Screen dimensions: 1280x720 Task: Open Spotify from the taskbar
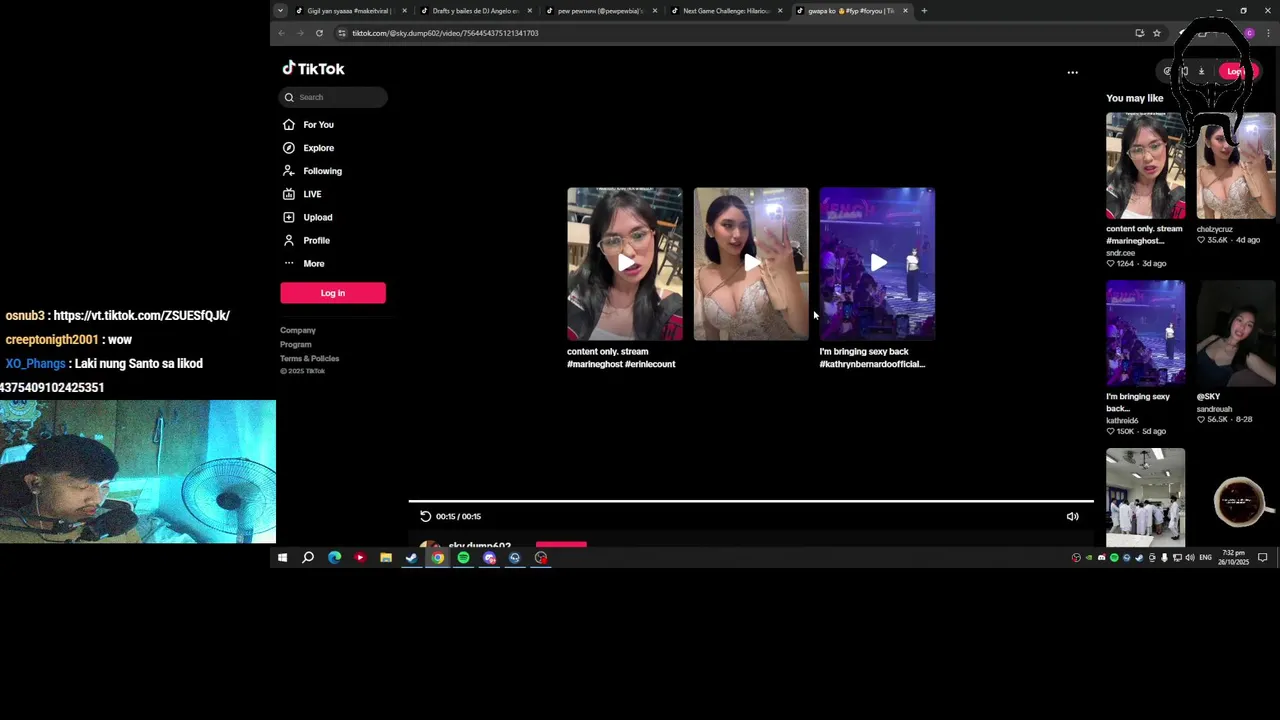[x=463, y=558]
